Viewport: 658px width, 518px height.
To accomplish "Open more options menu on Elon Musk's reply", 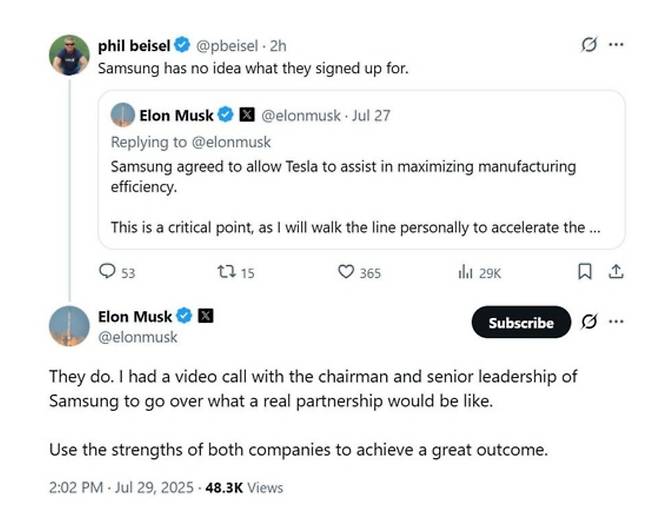I will [x=616, y=322].
